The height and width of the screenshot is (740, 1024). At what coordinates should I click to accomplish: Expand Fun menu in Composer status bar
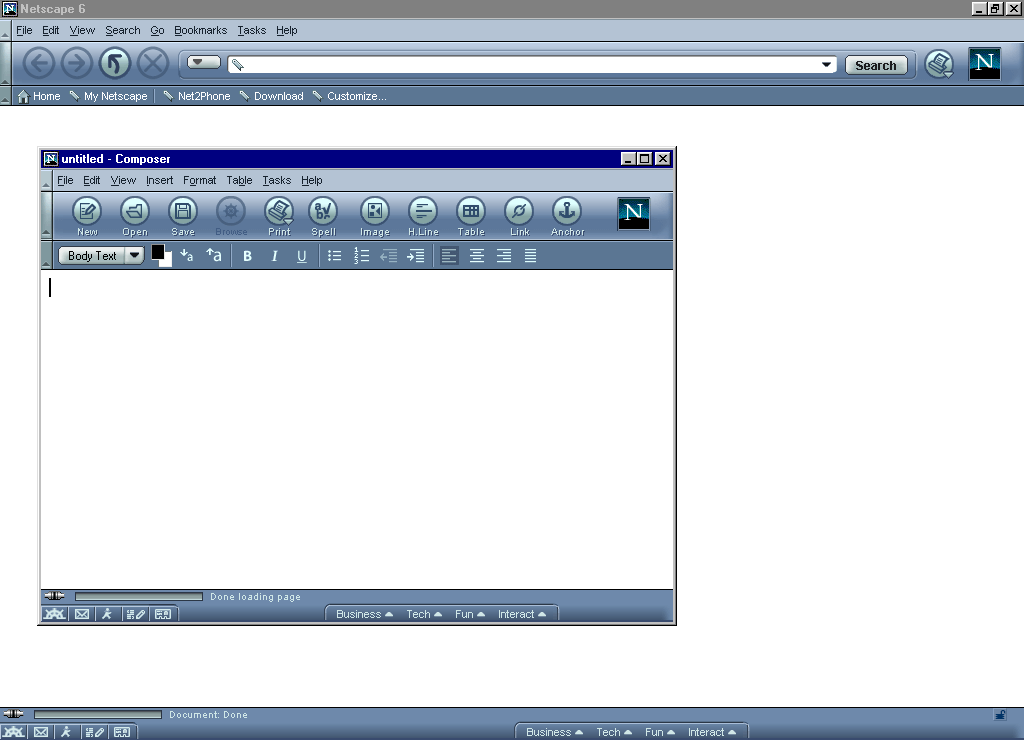tap(470, 614)
